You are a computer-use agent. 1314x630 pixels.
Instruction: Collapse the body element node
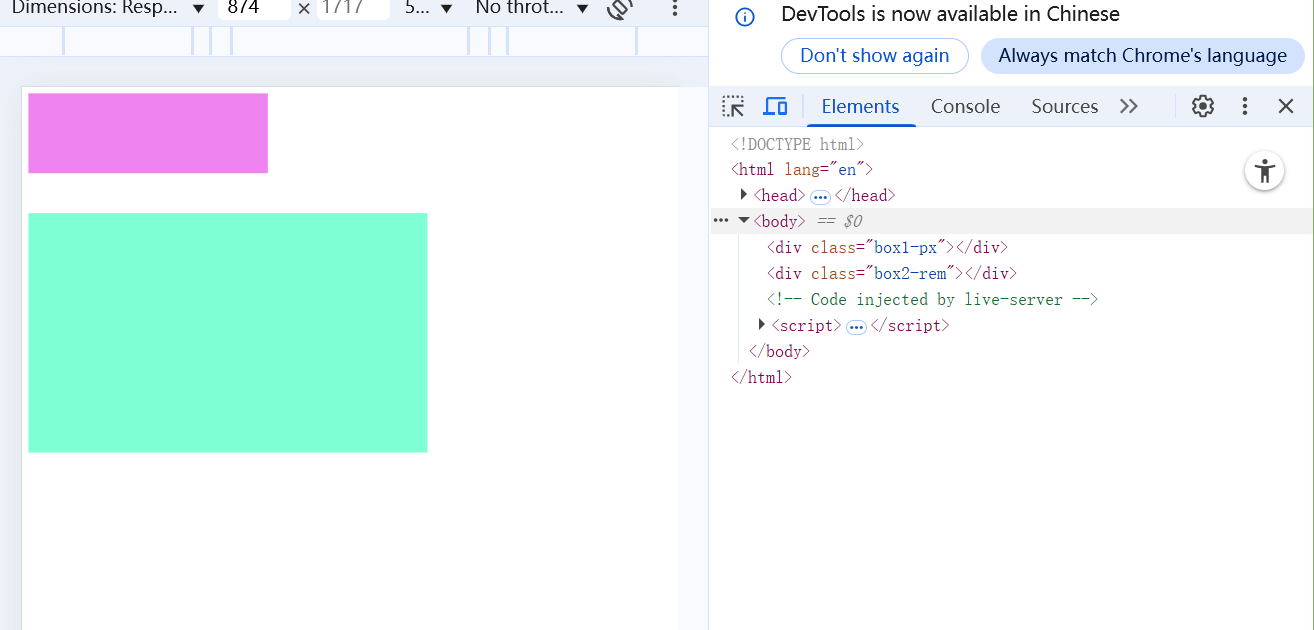[x=743, y=220]
